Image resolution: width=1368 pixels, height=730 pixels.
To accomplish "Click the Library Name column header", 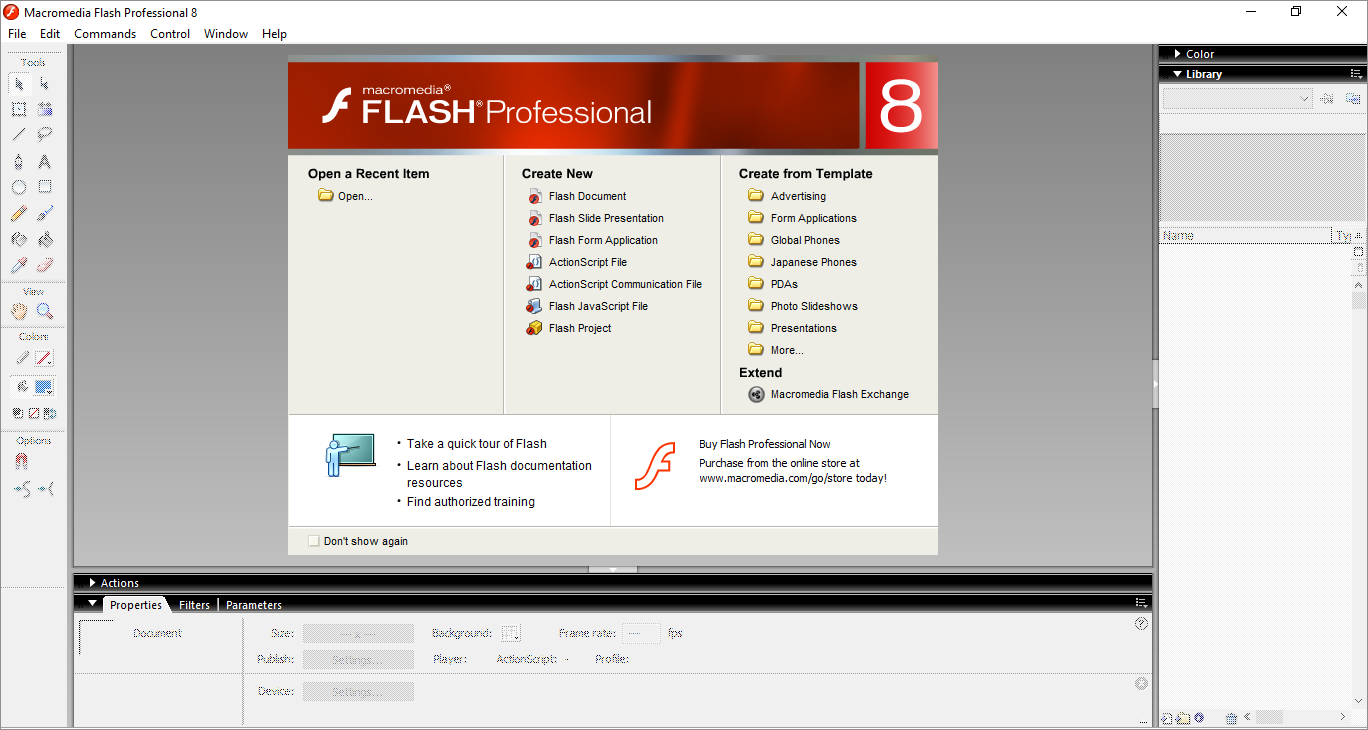I will [x=1247, y=236].
